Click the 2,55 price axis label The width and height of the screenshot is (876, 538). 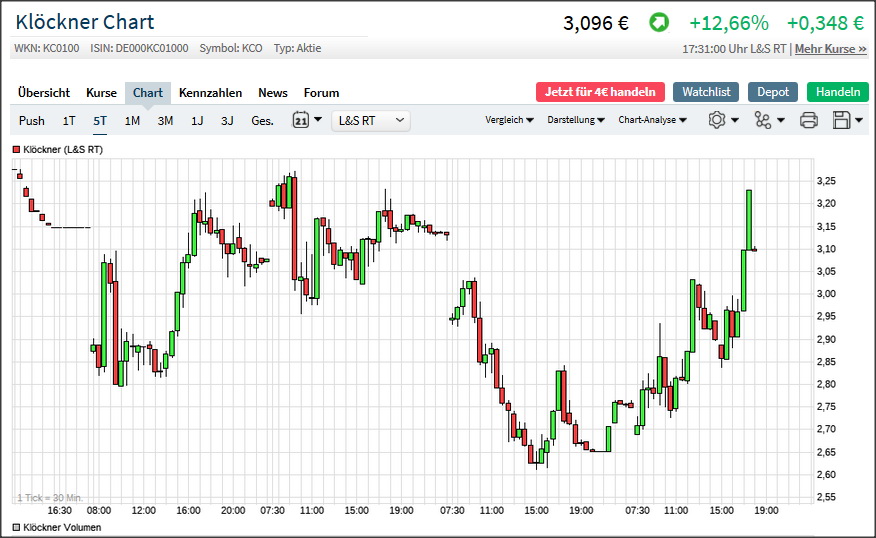[826, 497]
